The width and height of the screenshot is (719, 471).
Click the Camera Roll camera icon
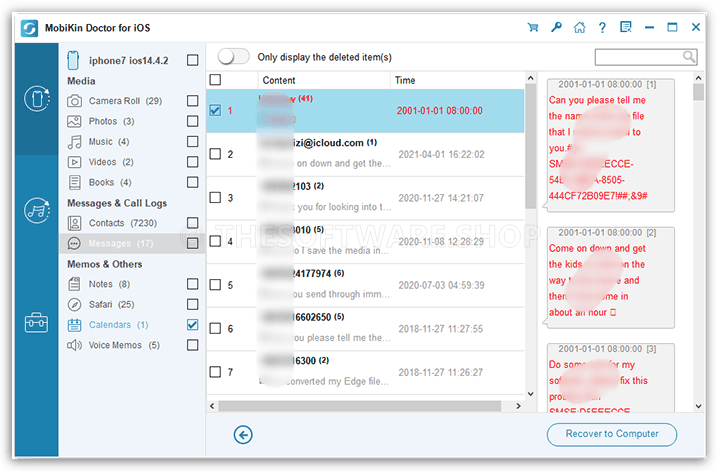(74, 101)
